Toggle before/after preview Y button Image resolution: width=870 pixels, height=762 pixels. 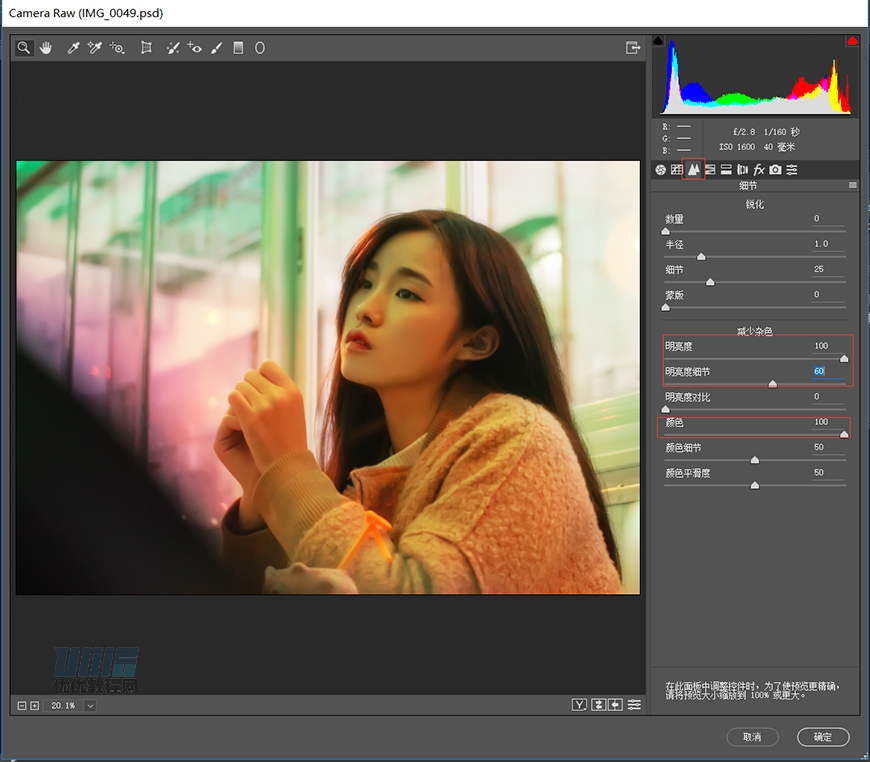(579, 705)
